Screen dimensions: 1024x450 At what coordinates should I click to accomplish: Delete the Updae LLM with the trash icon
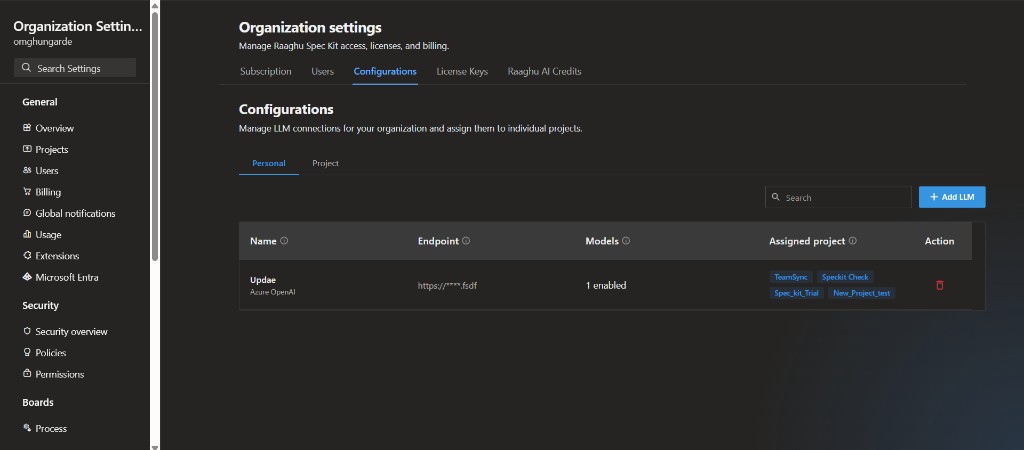coord(940,285)
